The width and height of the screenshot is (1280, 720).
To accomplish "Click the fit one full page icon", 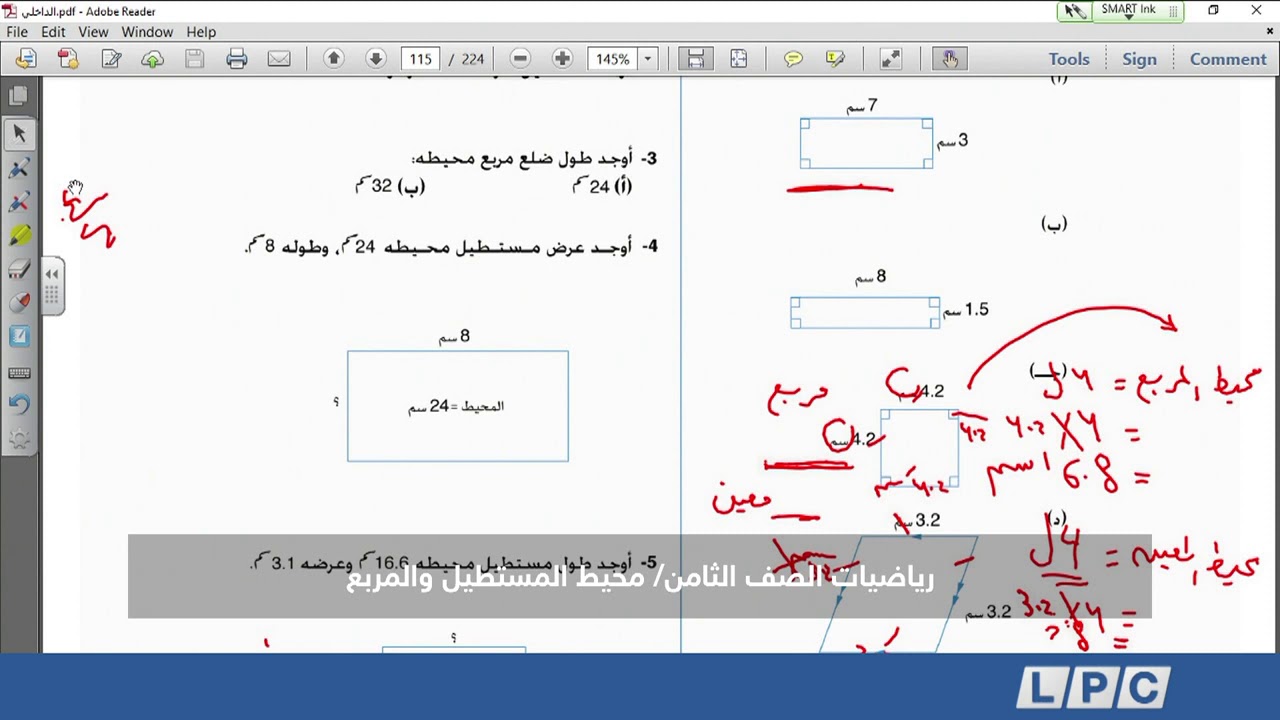I will tap(738, 59).
